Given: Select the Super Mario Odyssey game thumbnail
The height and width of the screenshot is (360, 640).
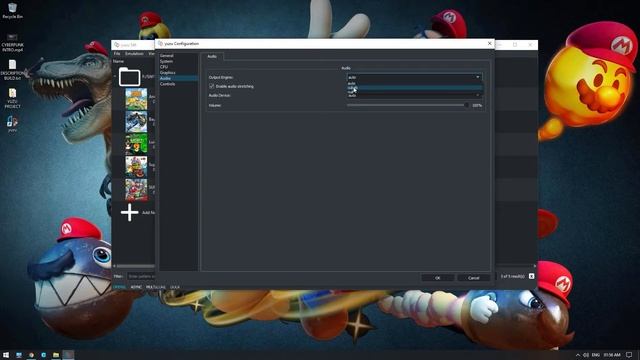Looking at the screenshot, I should (x=136, y=190).
